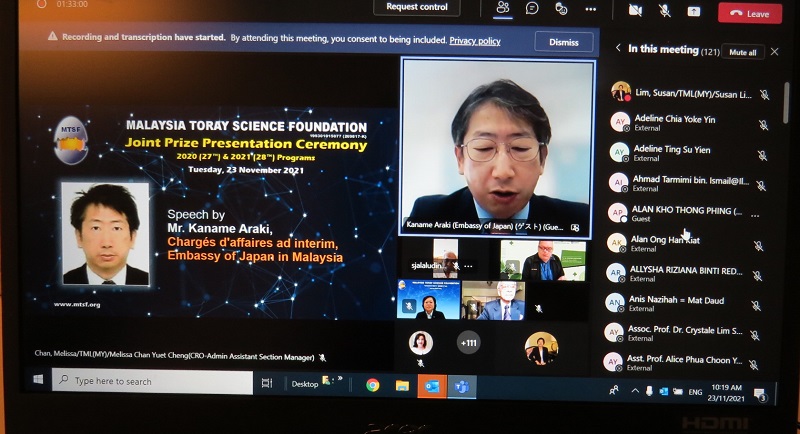
Task: Select Kaname Araki speaker video tile
Action: coord(497,148)
